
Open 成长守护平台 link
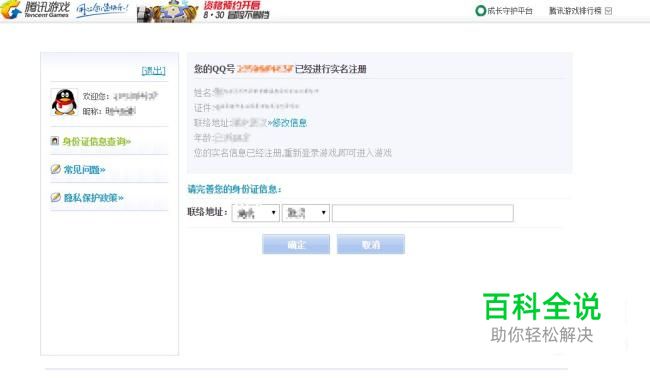pos(510,11)
